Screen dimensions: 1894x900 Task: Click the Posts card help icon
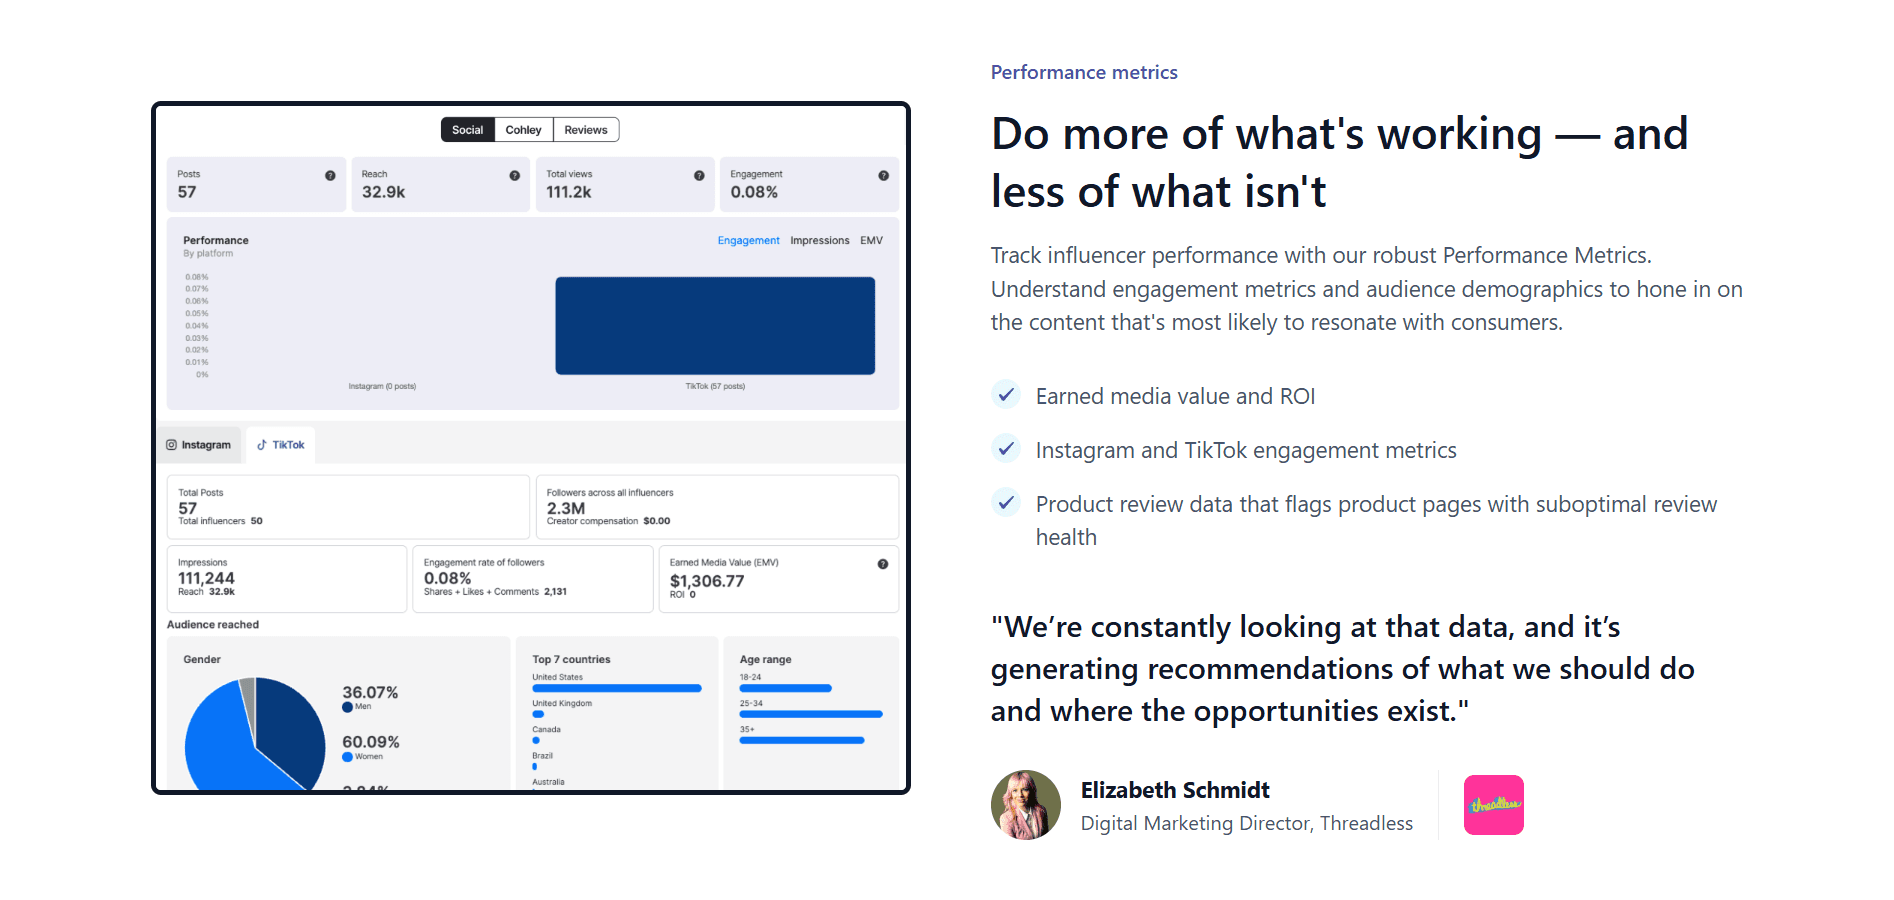[x=330, y=176]
